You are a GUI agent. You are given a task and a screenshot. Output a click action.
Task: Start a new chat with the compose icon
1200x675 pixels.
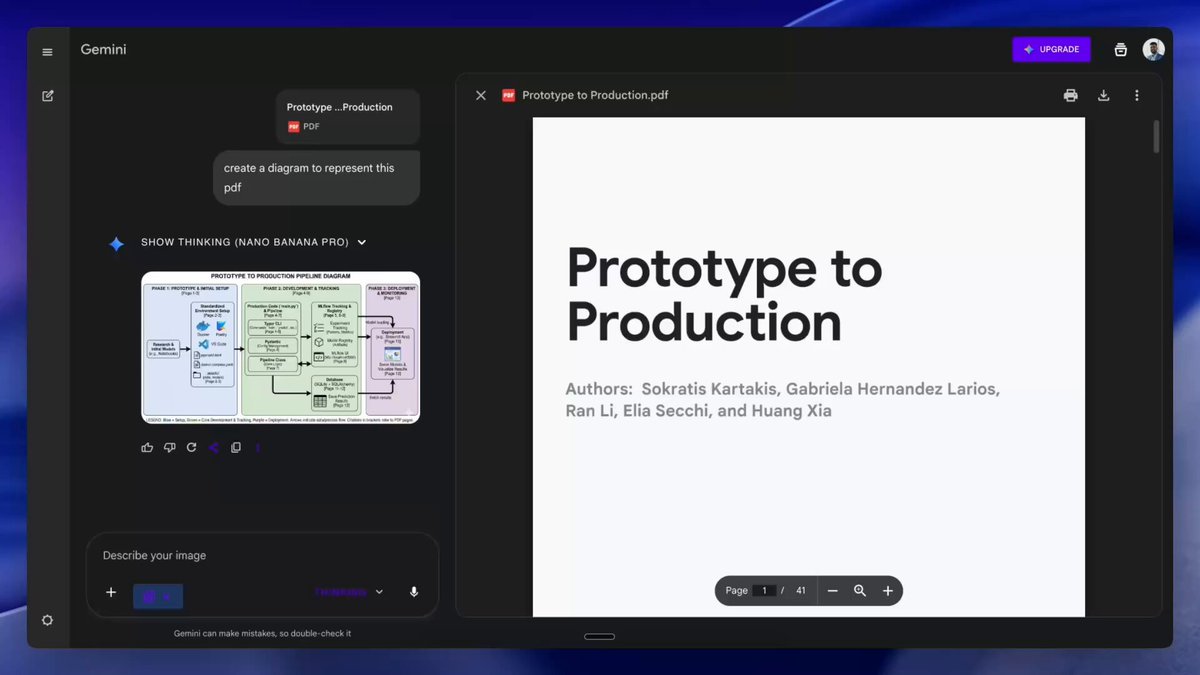pyautogui.click(x=47, y=96)
